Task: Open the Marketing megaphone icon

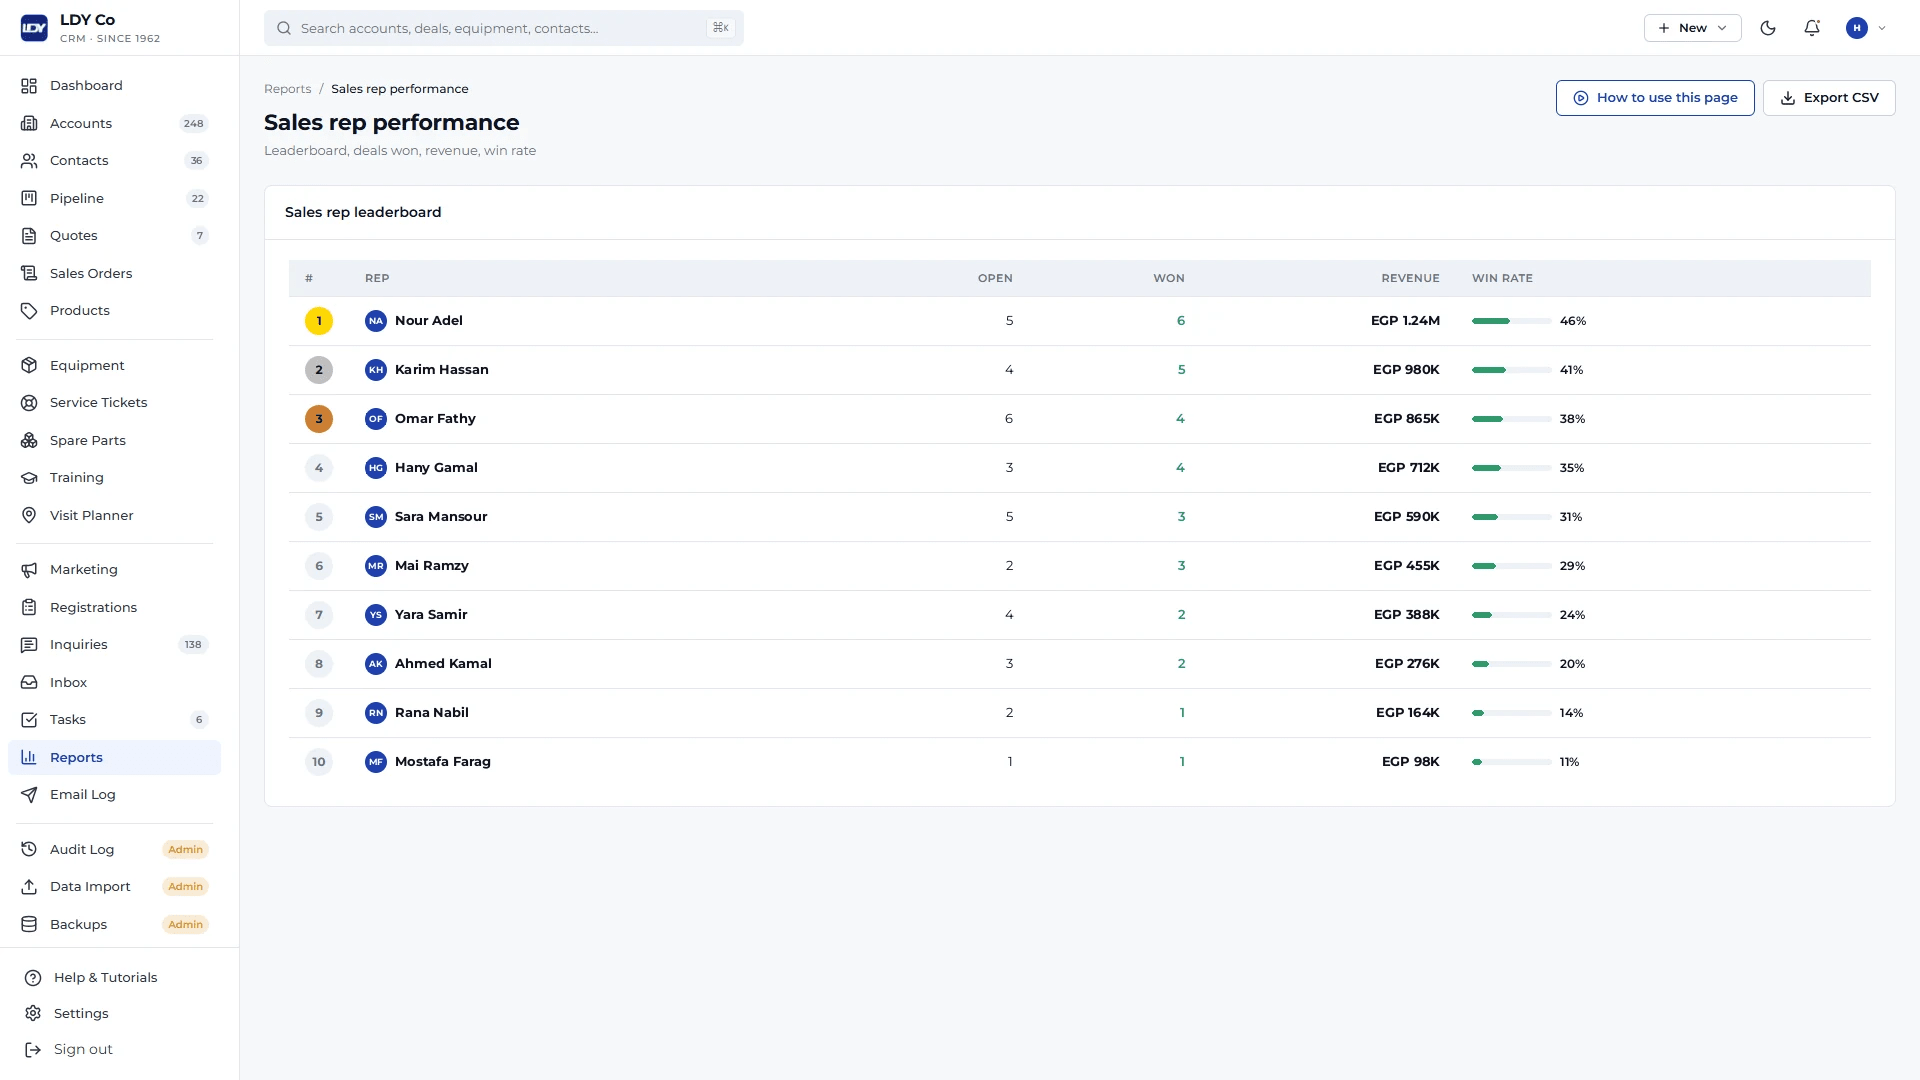Action: click(29, 570)
